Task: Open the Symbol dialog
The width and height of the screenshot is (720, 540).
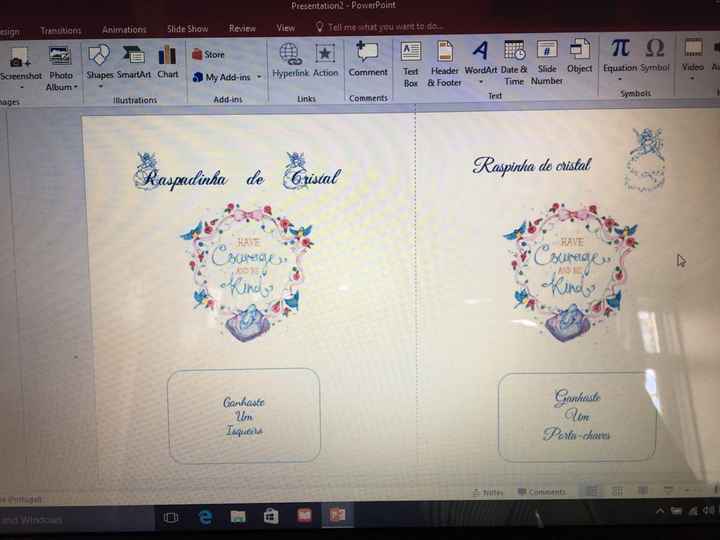Action: [655, 55]
